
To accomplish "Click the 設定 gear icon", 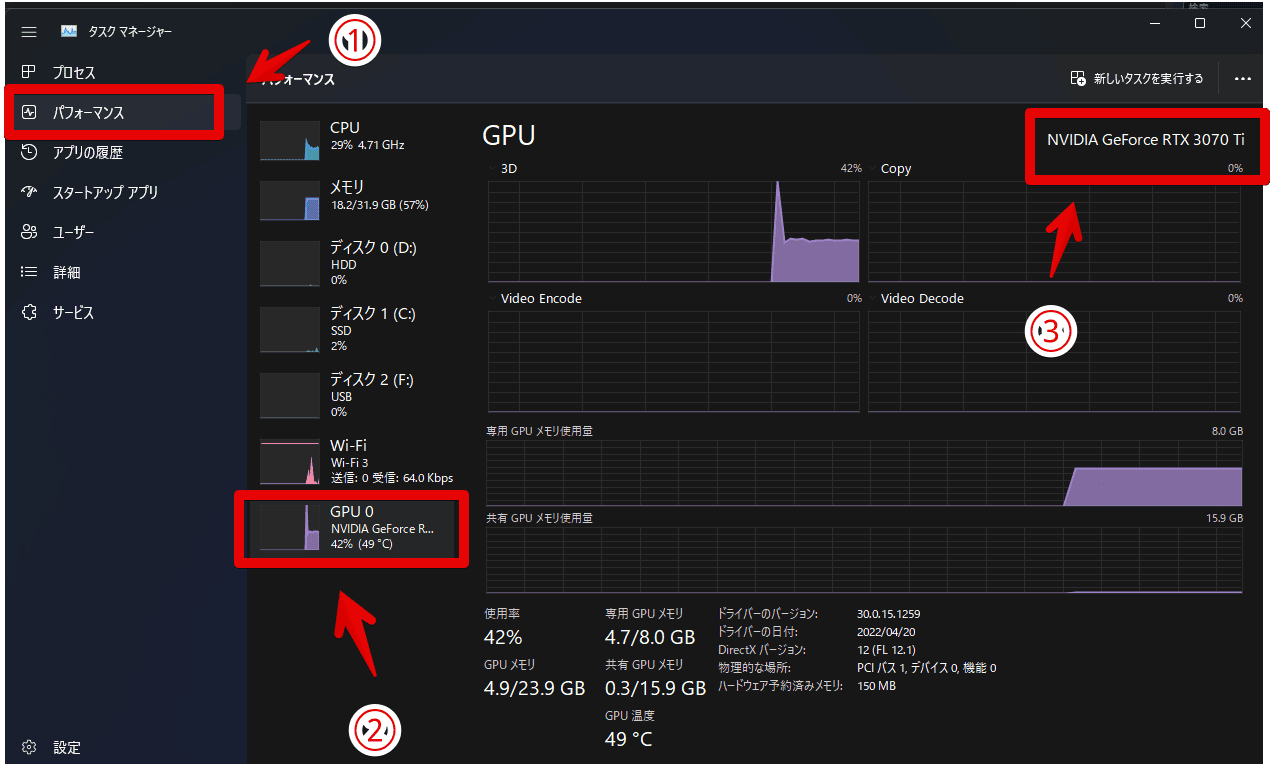I will (x=29, y=747).
